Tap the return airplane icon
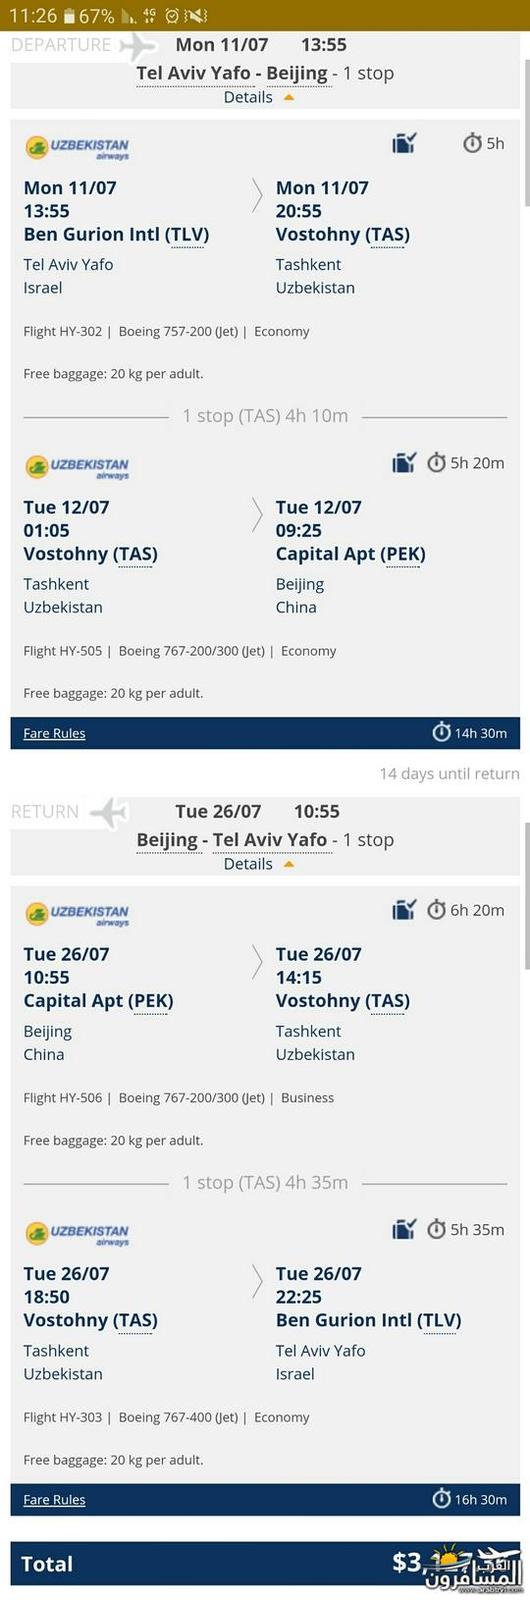 (108, 812)
